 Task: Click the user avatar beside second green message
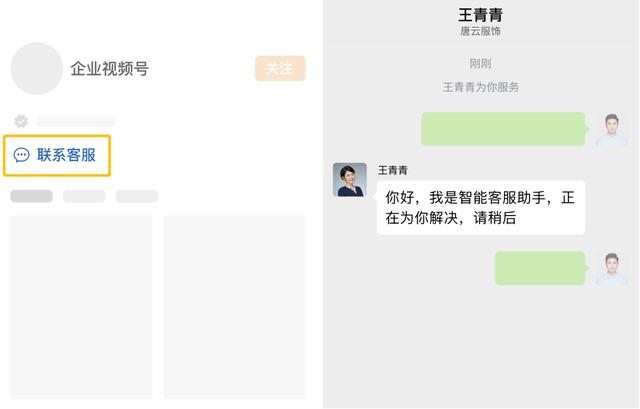(611, 268)
